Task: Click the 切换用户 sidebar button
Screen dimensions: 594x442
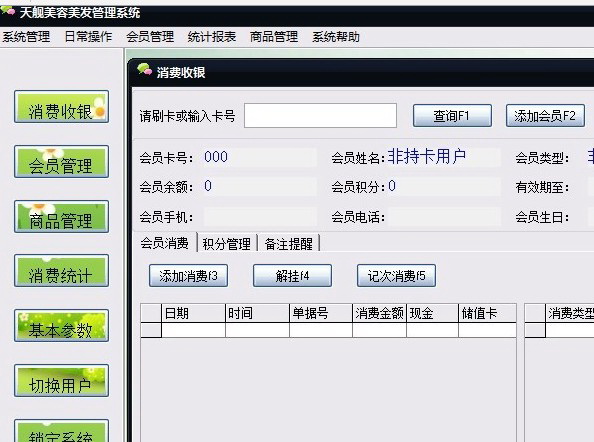Action: point(61,381)
